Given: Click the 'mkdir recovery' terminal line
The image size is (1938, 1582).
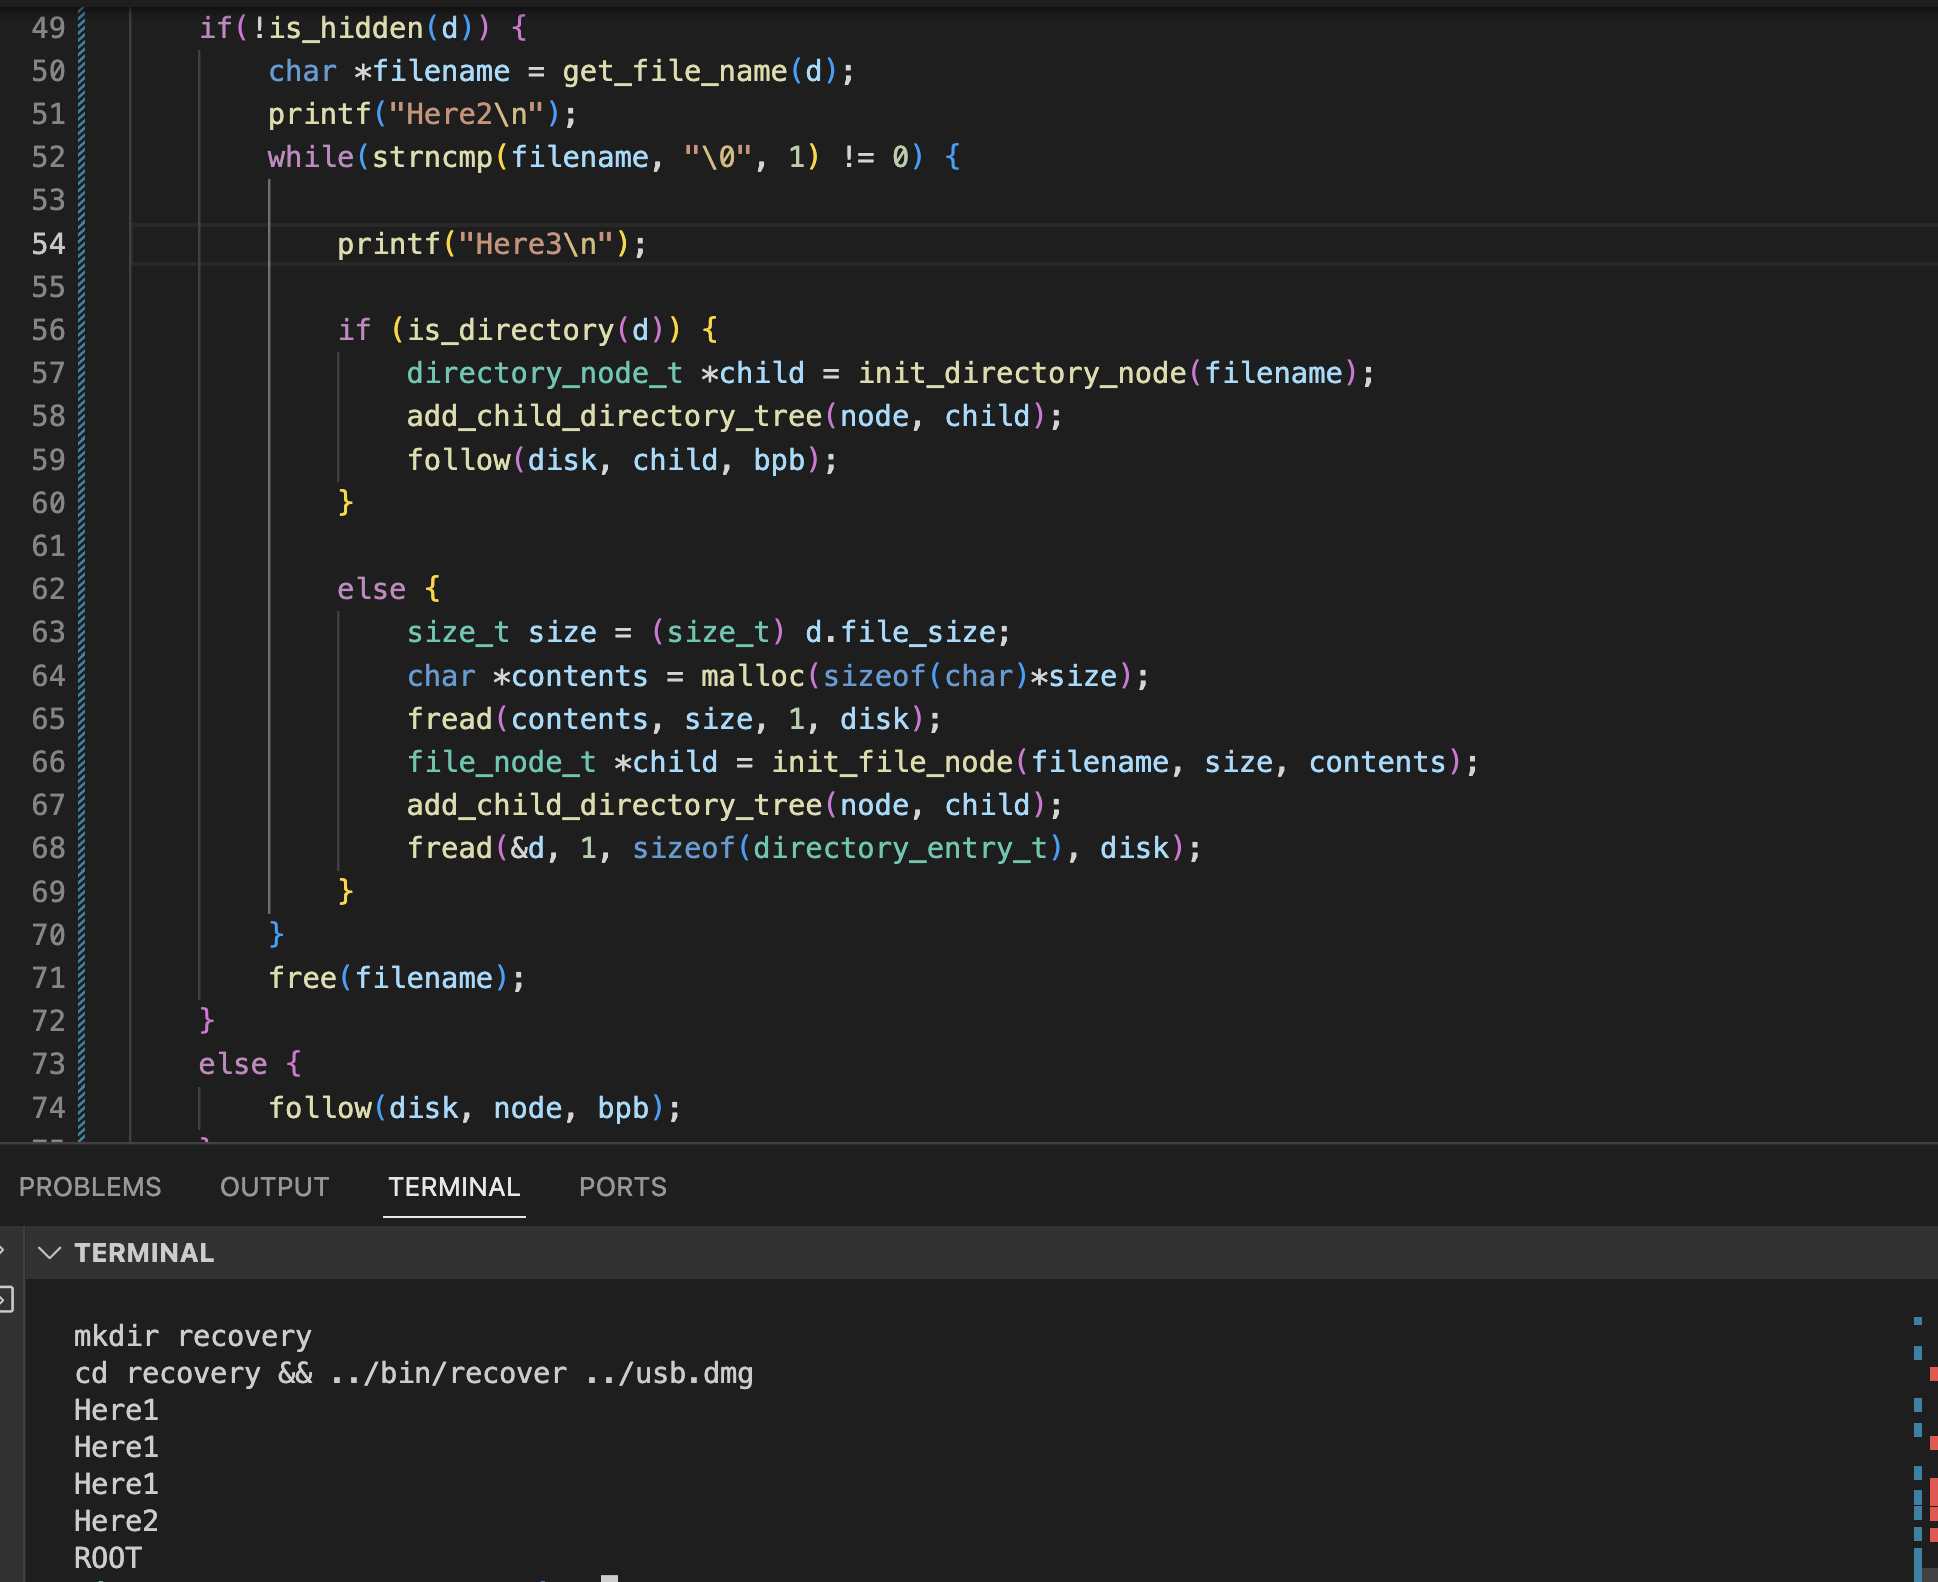Looking at the screenshot, I should pyautogui.click(x=192, y=1336).
